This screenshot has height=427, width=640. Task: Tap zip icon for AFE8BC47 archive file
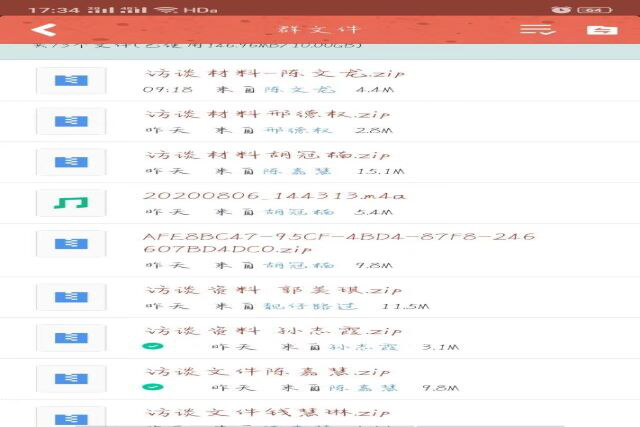pyautogui.click(x=70, y=244)
